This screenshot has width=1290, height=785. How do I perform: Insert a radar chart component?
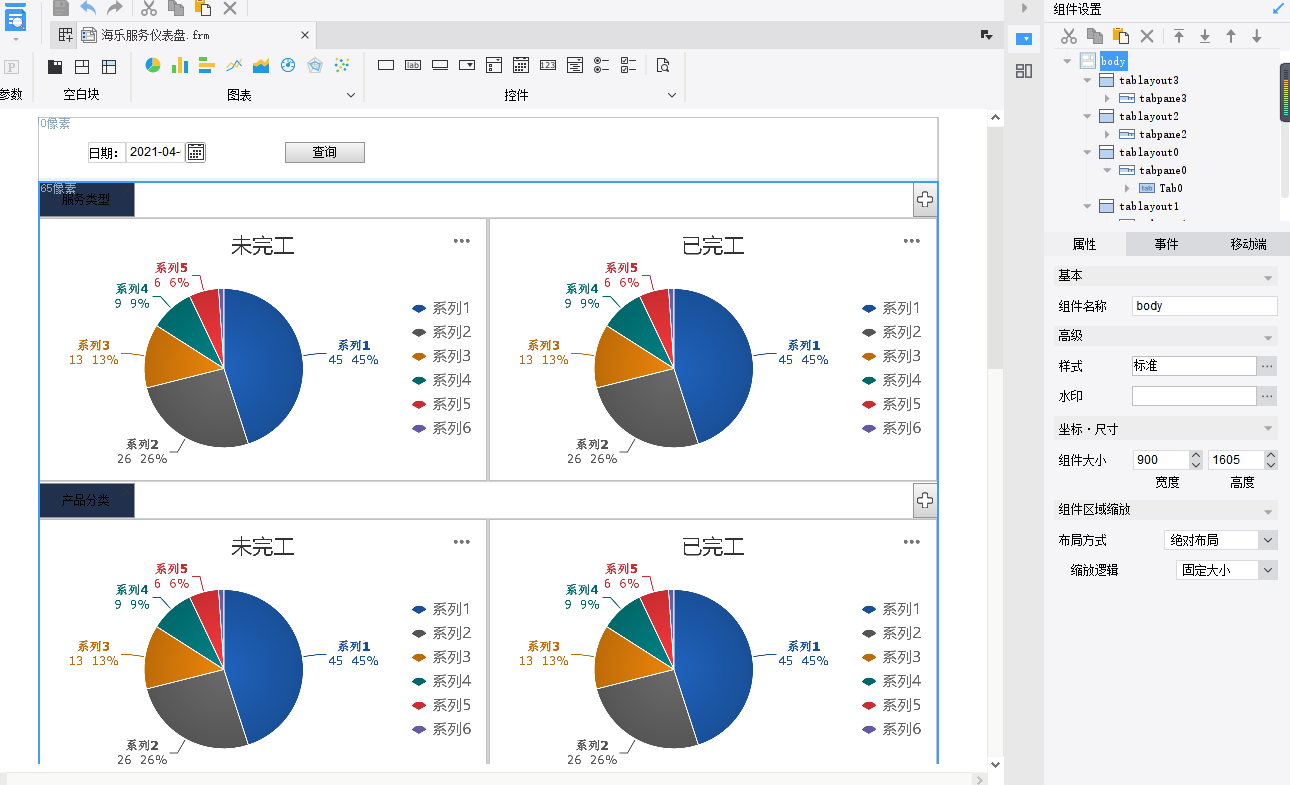point(315,66)
